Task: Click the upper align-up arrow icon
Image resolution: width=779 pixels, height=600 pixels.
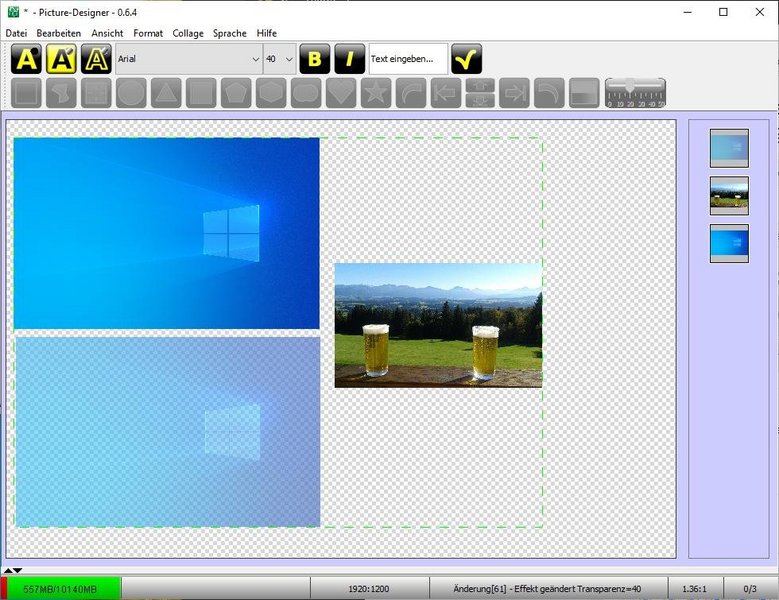Action: (x=480, y=85)
